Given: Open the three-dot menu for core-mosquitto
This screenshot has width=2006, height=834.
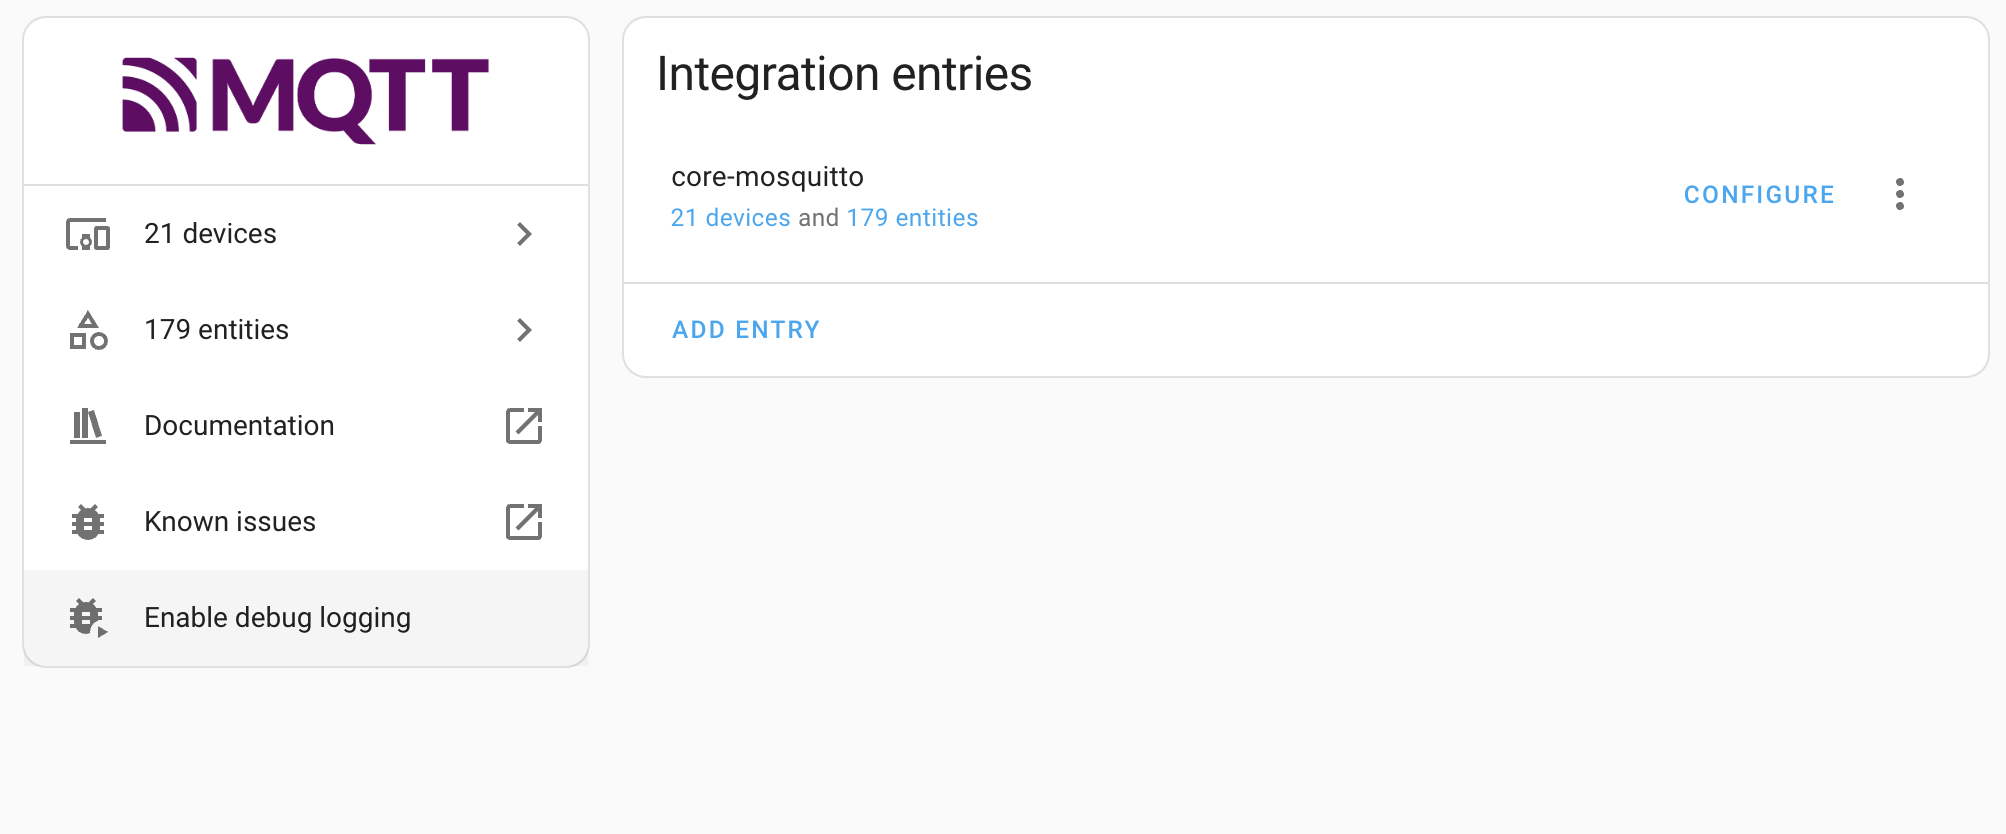Looking at the screenshot, I should coord(1899,194).
